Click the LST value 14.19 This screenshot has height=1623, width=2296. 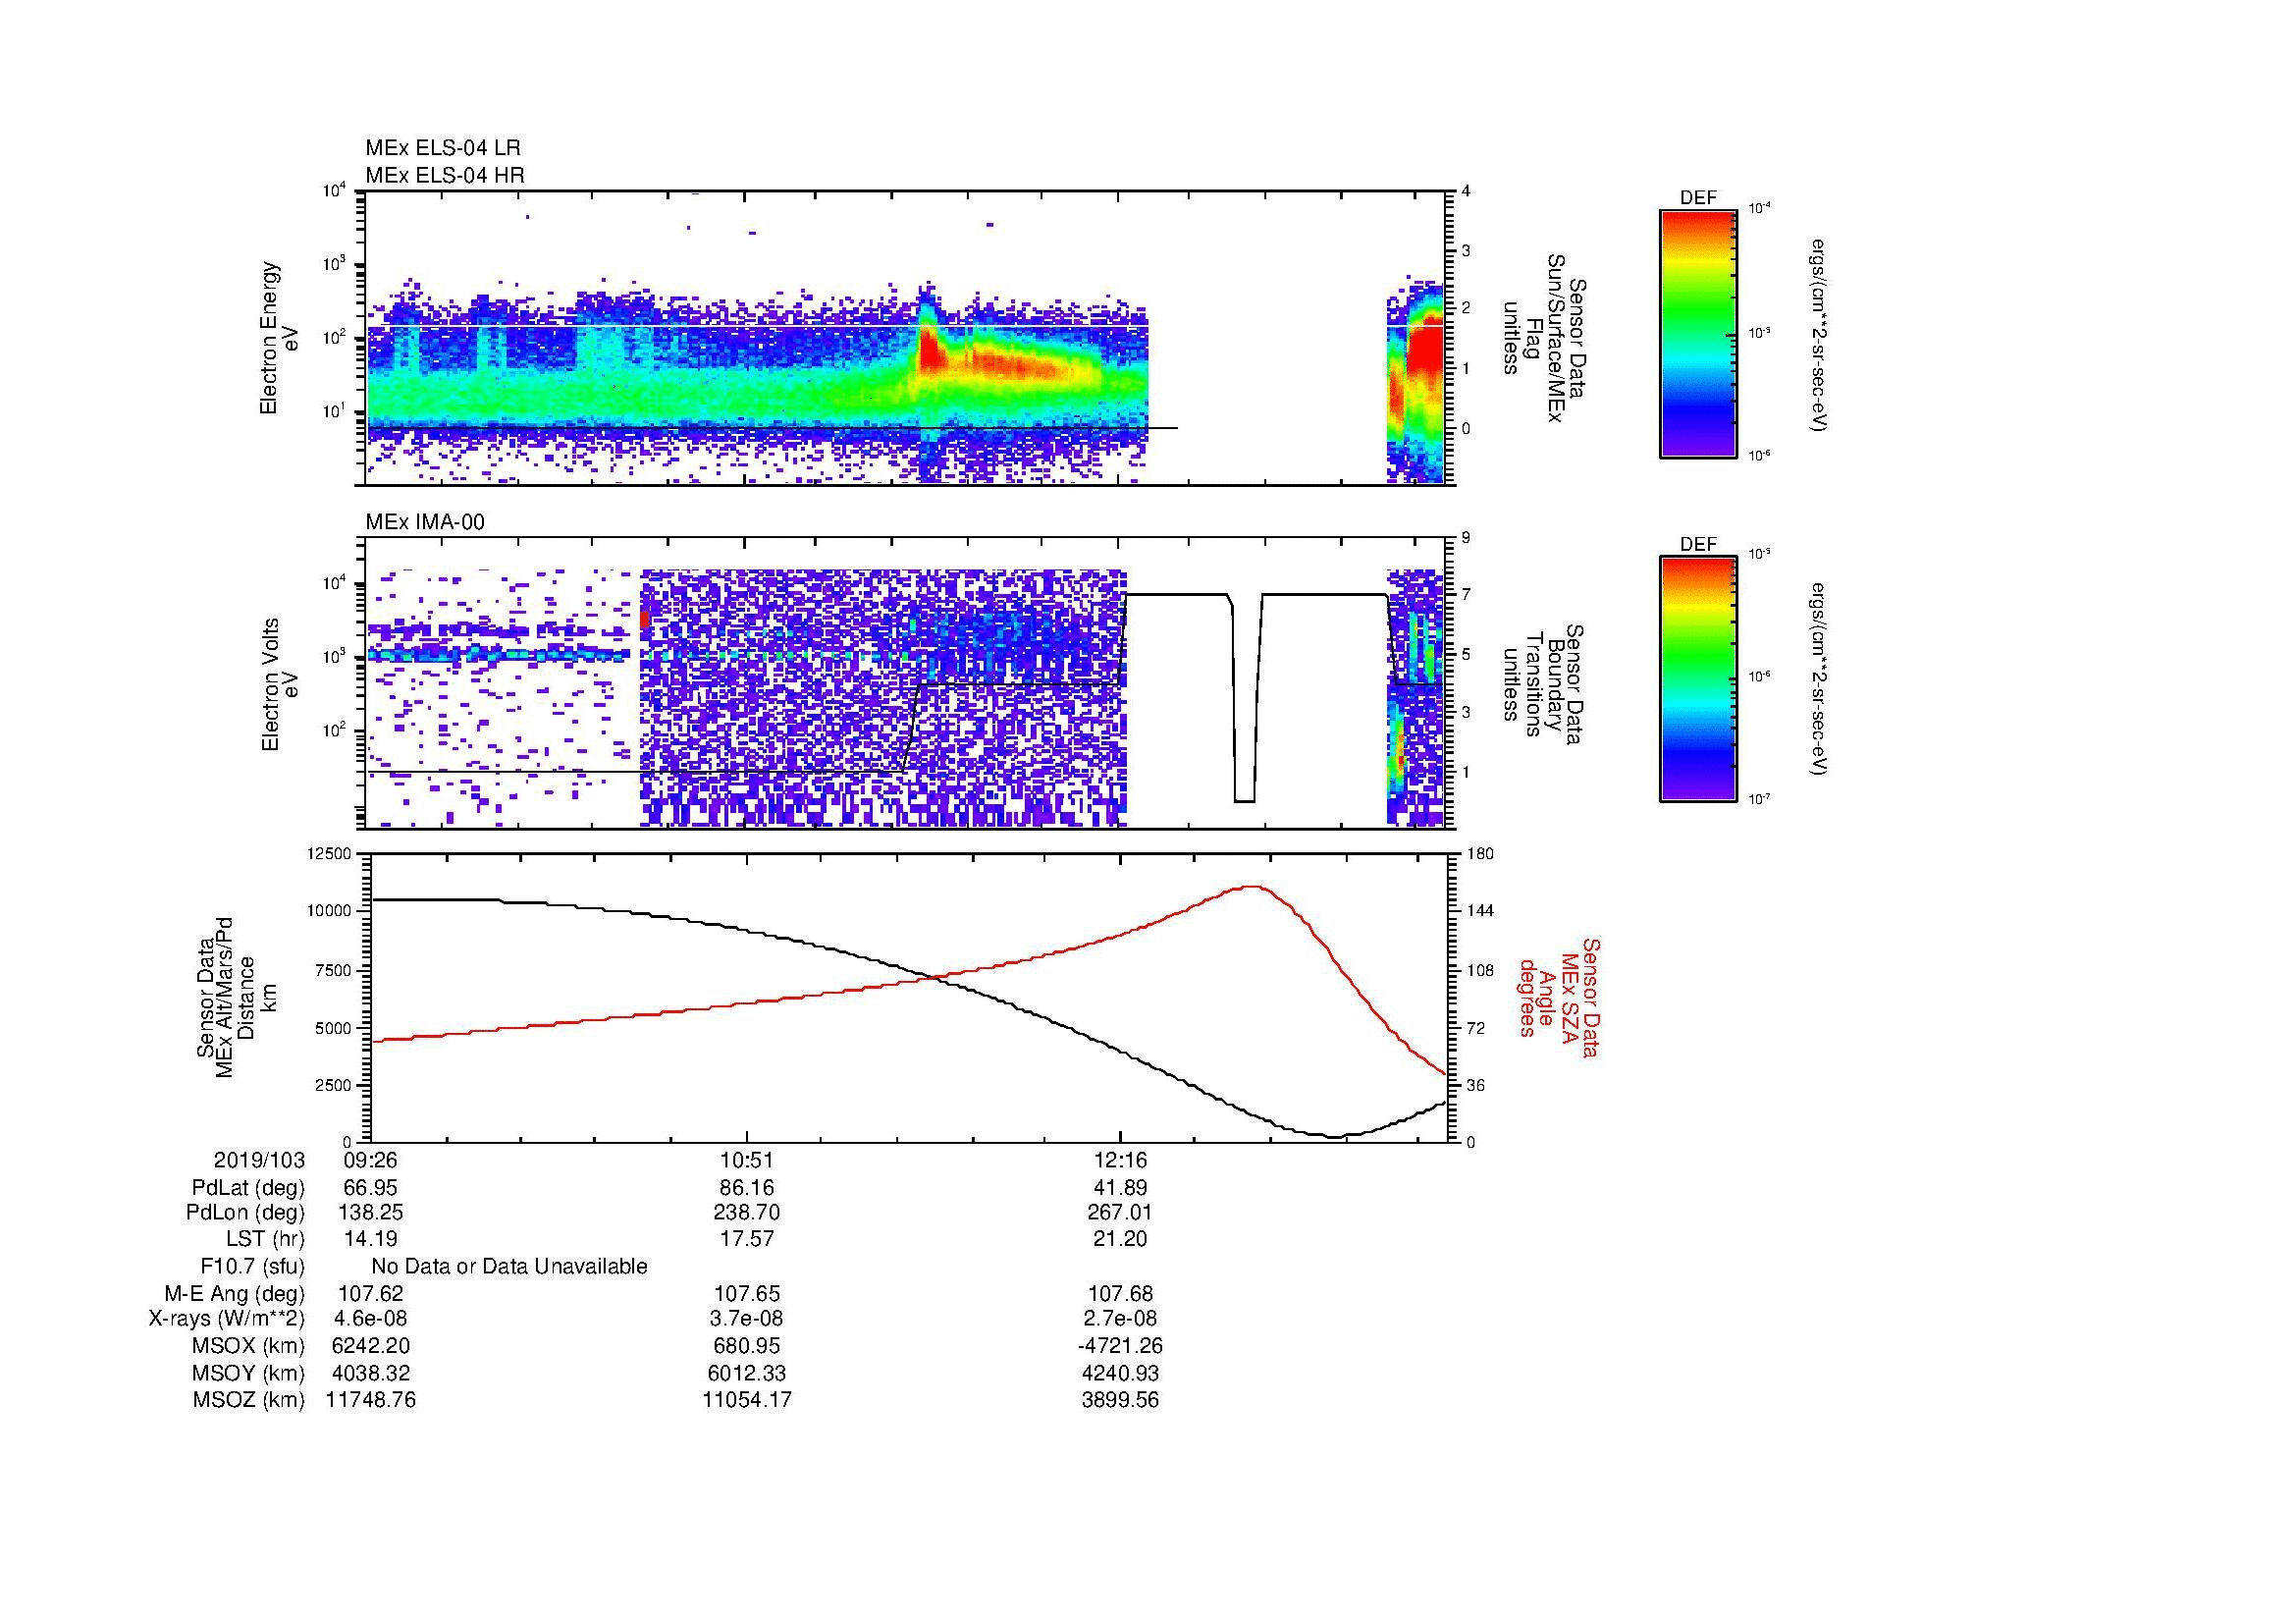(x=371, y=1239)
